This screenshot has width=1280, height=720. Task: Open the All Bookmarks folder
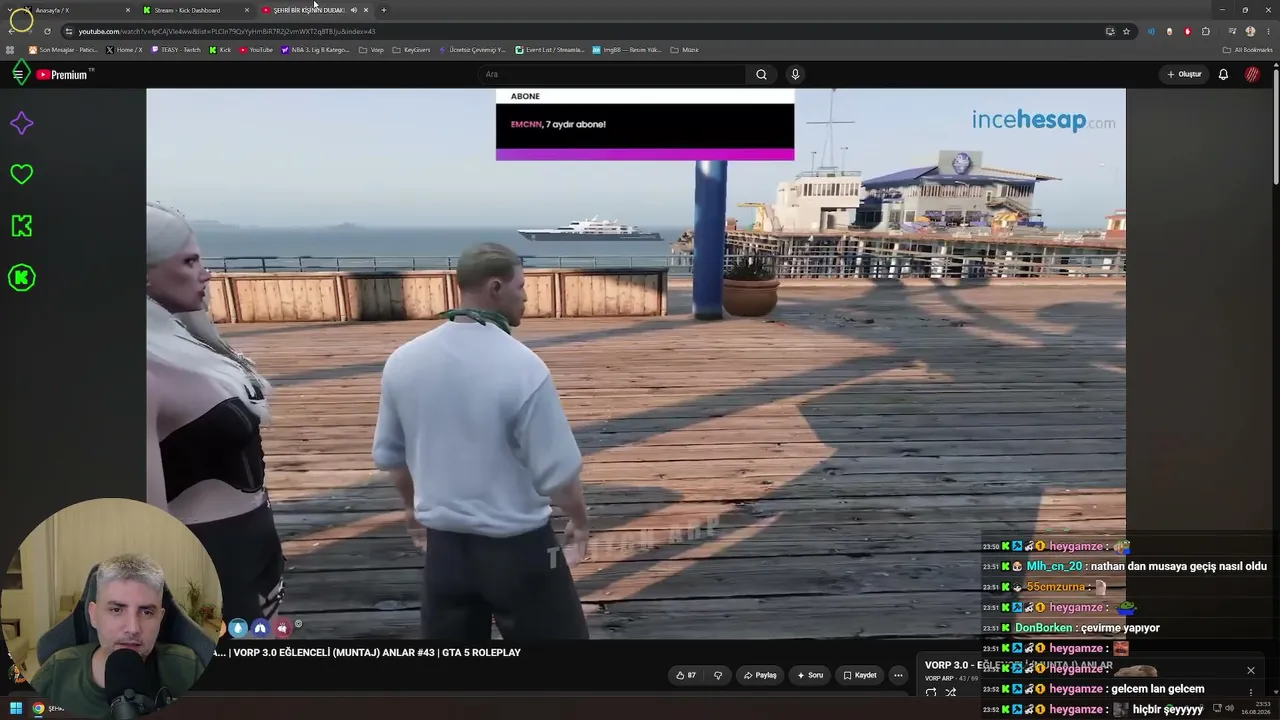pos(1248,50)
